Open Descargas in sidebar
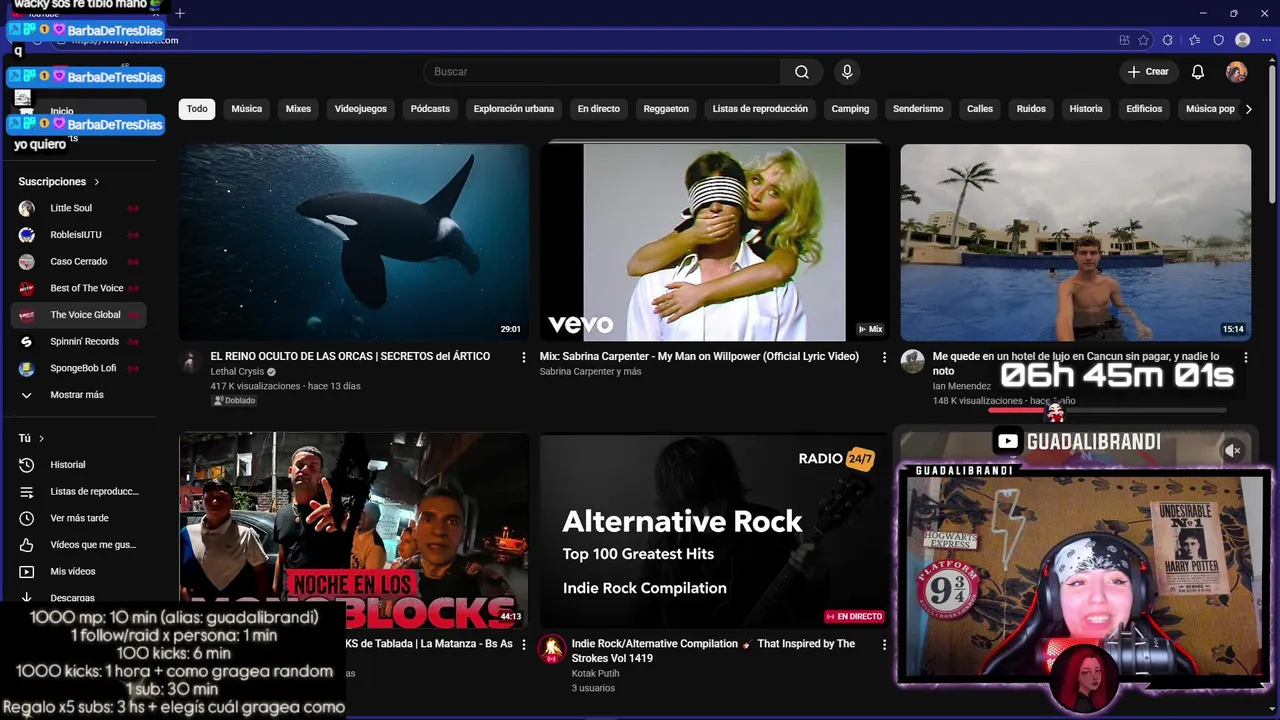The height and width of the screenshot is (720, 1280). click(78, 597)
